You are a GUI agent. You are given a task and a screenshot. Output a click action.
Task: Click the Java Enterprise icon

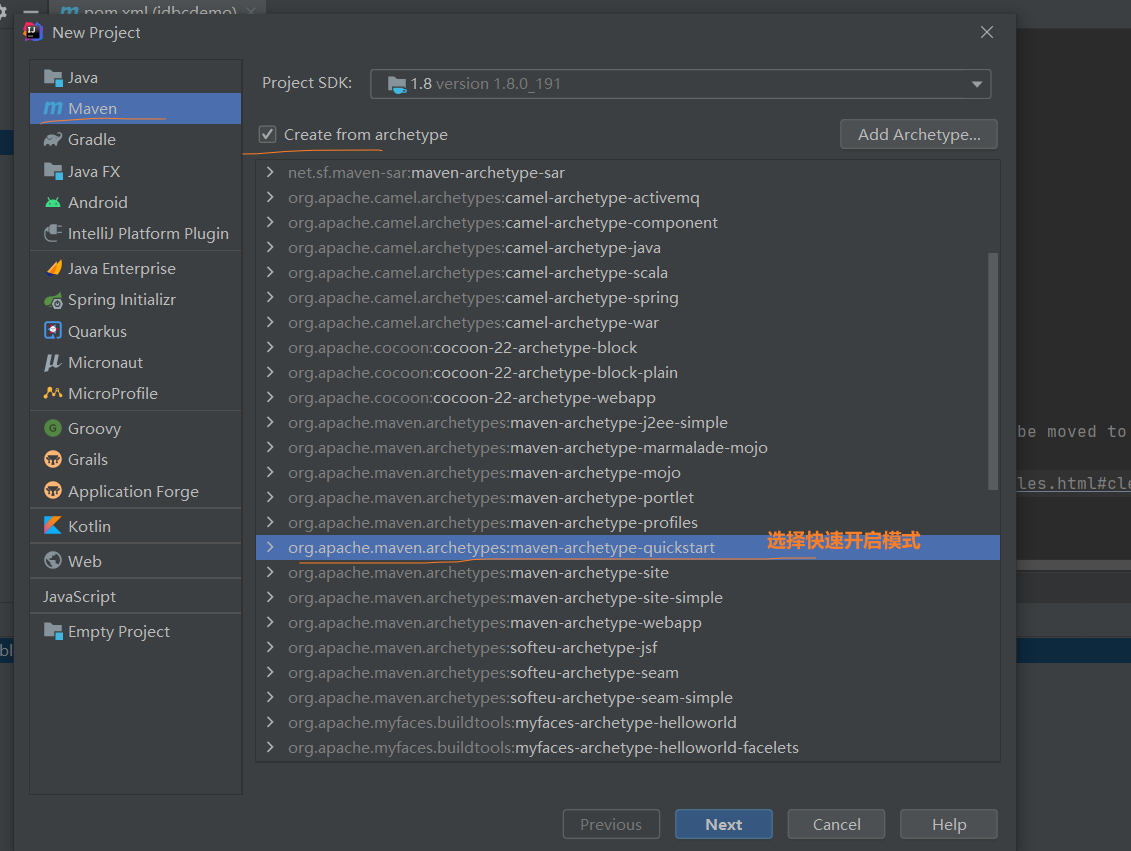click(53, 268)
